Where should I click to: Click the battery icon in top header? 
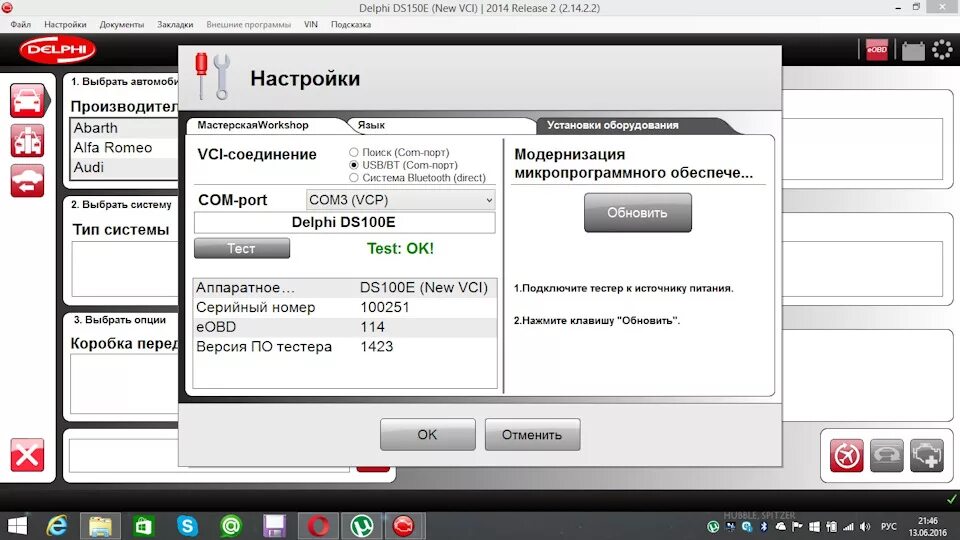(x=913, y=50)
